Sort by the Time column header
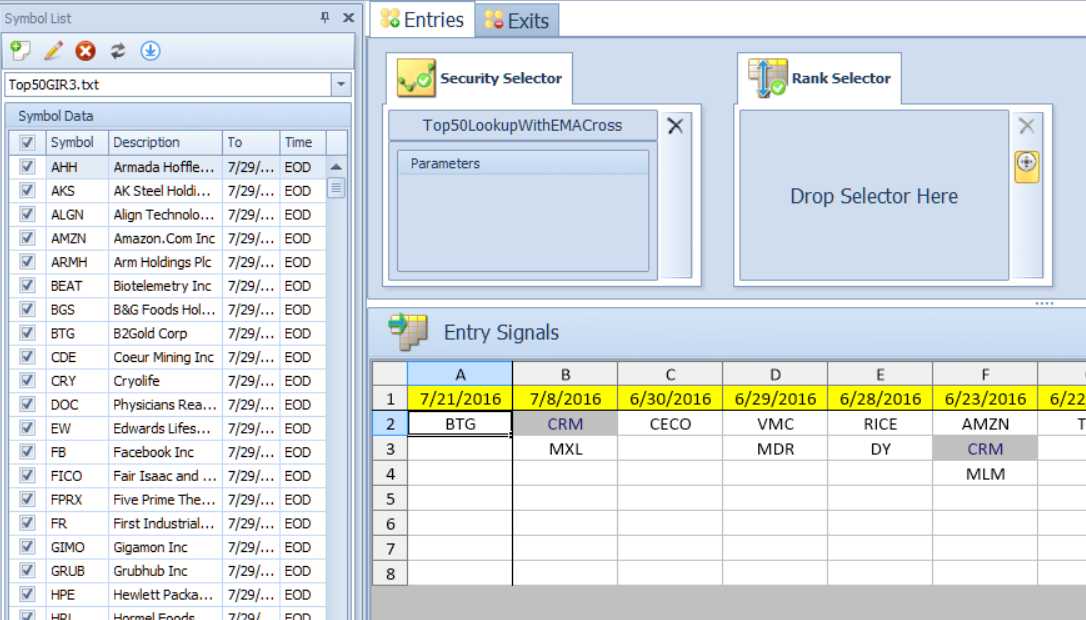This screenshot has width=1086, height=620. click(x=303, y=142)
